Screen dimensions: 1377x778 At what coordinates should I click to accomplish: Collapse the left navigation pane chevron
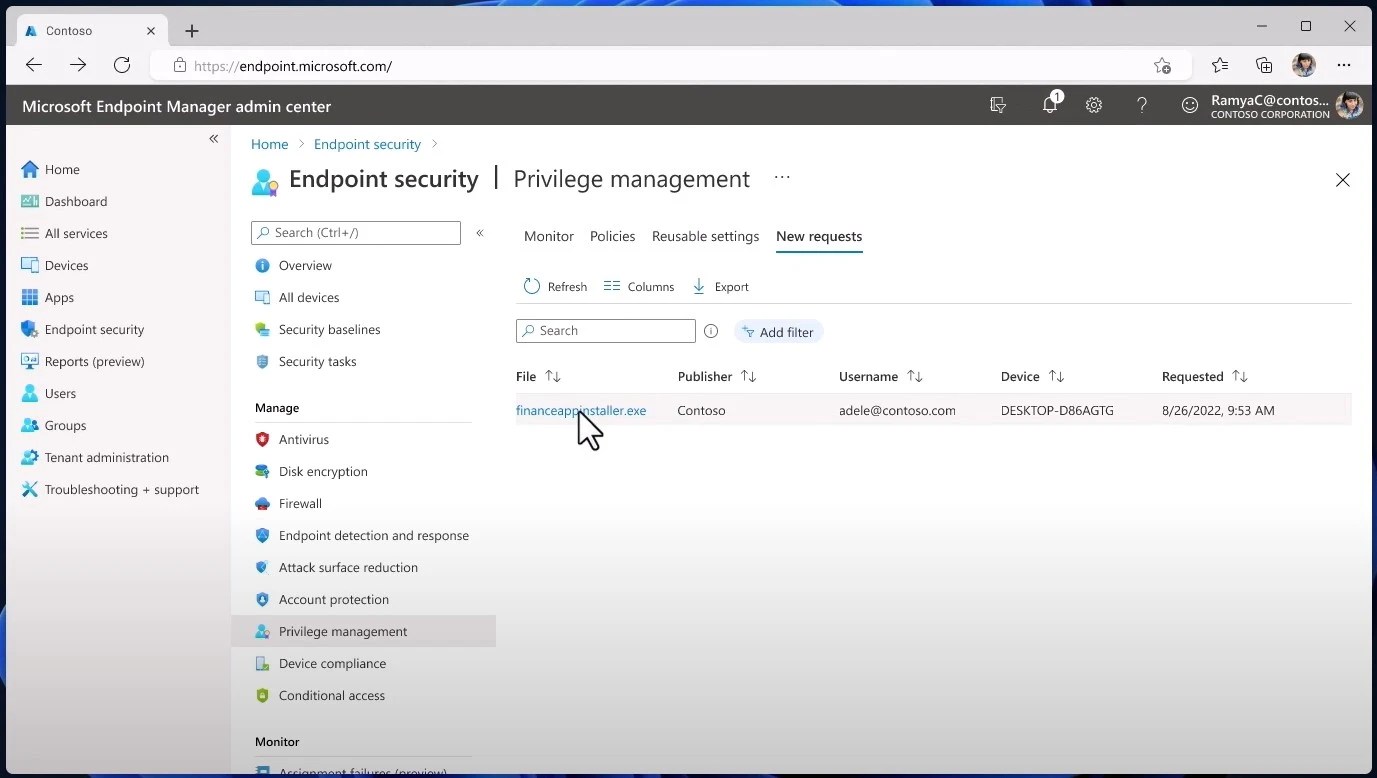tap(213, 138)
